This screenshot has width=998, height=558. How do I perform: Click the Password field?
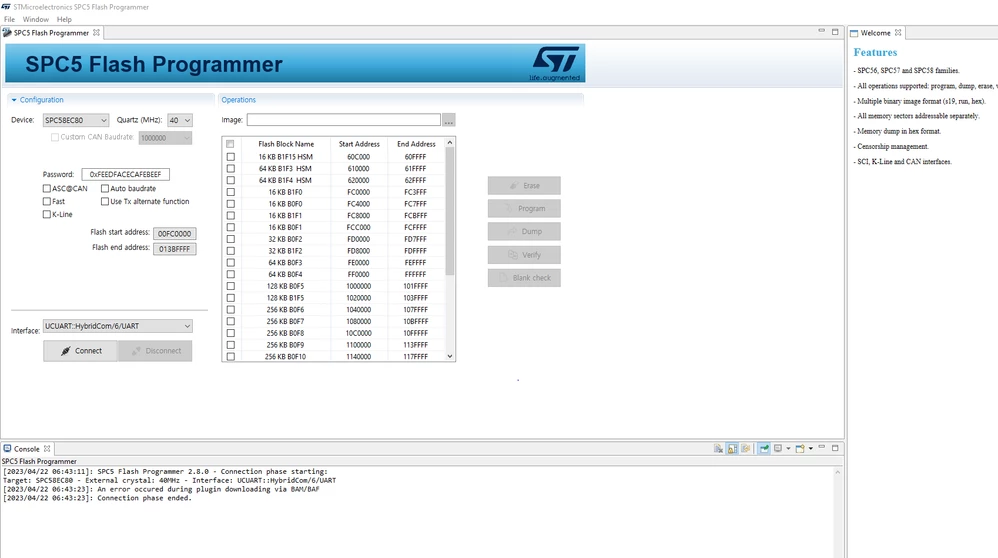click(125, 174)
